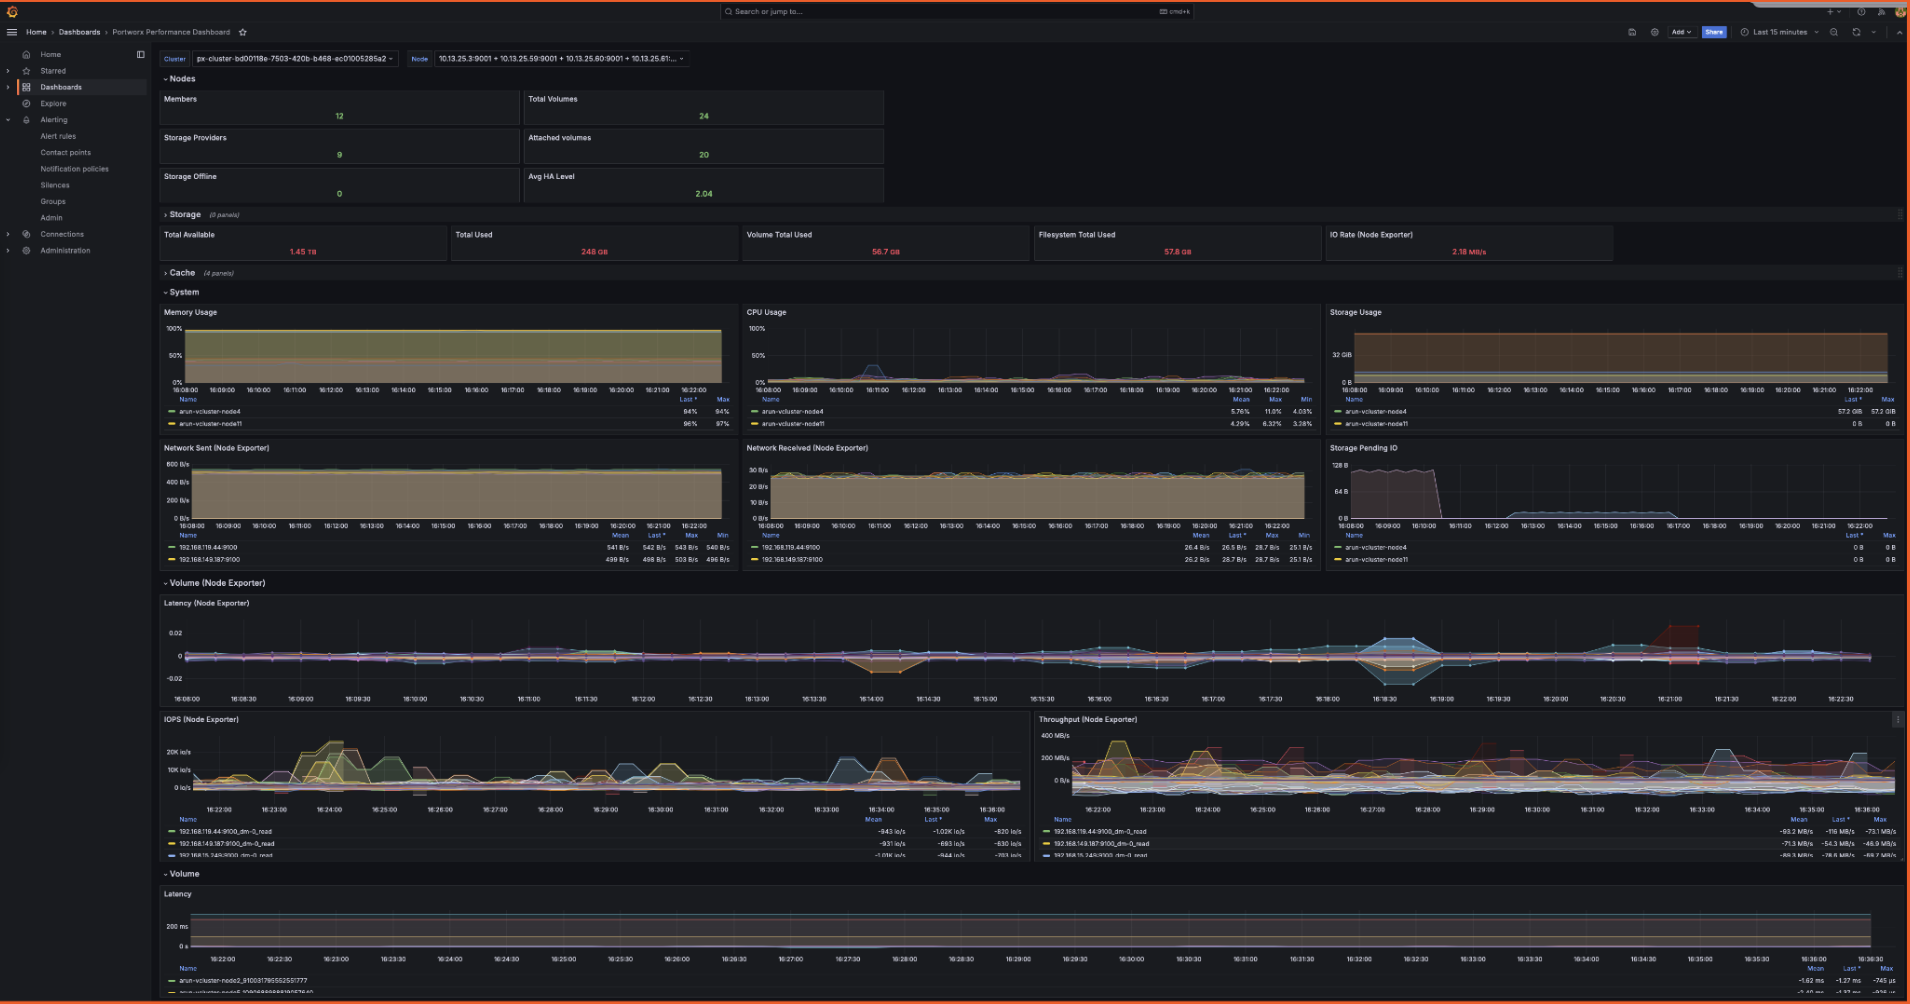The height and width of the screenshot is (1004, 1910).
Task: Open the news feed icon
Action: [1882, 12]
